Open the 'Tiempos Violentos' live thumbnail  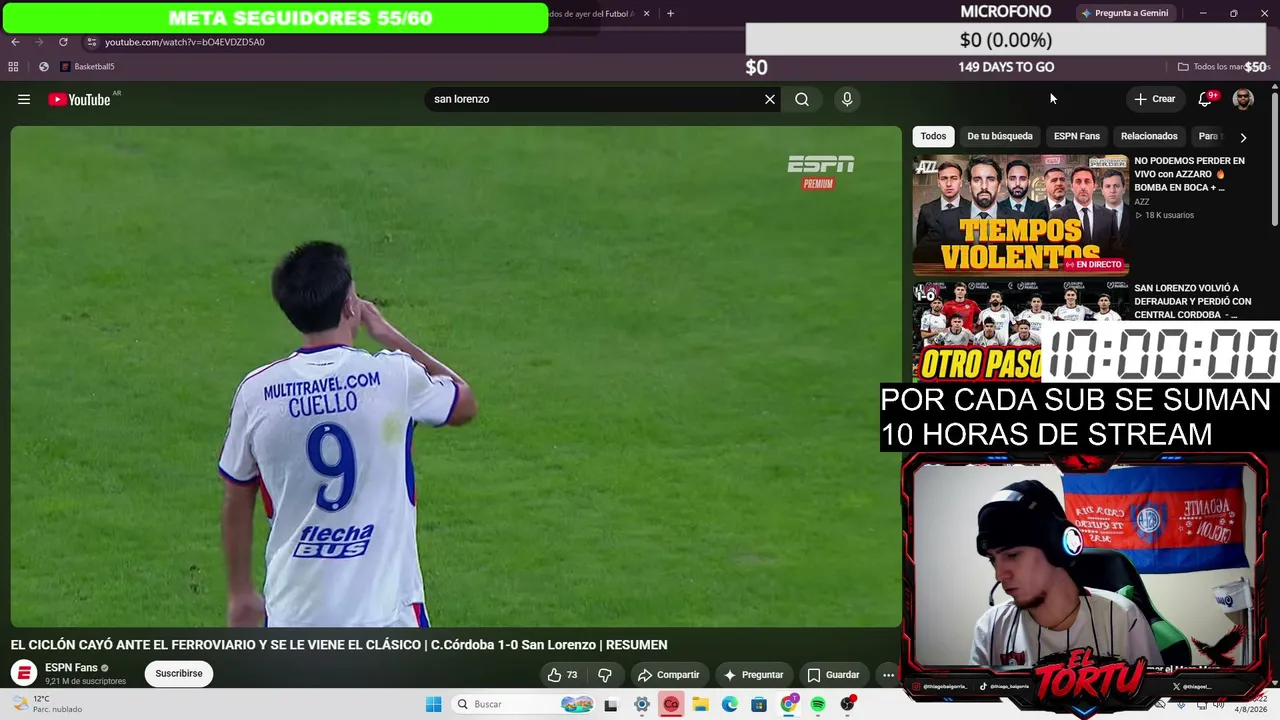pos(1021,215)
